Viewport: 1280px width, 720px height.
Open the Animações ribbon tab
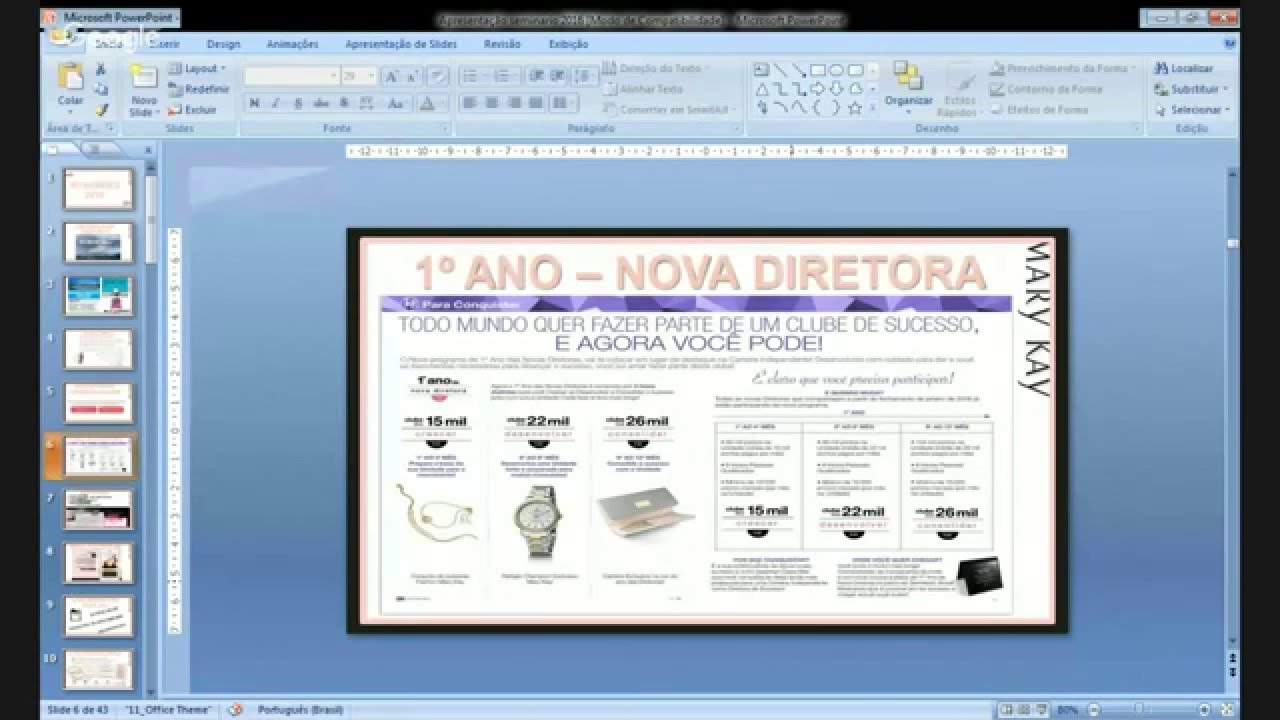pos(292,44)
